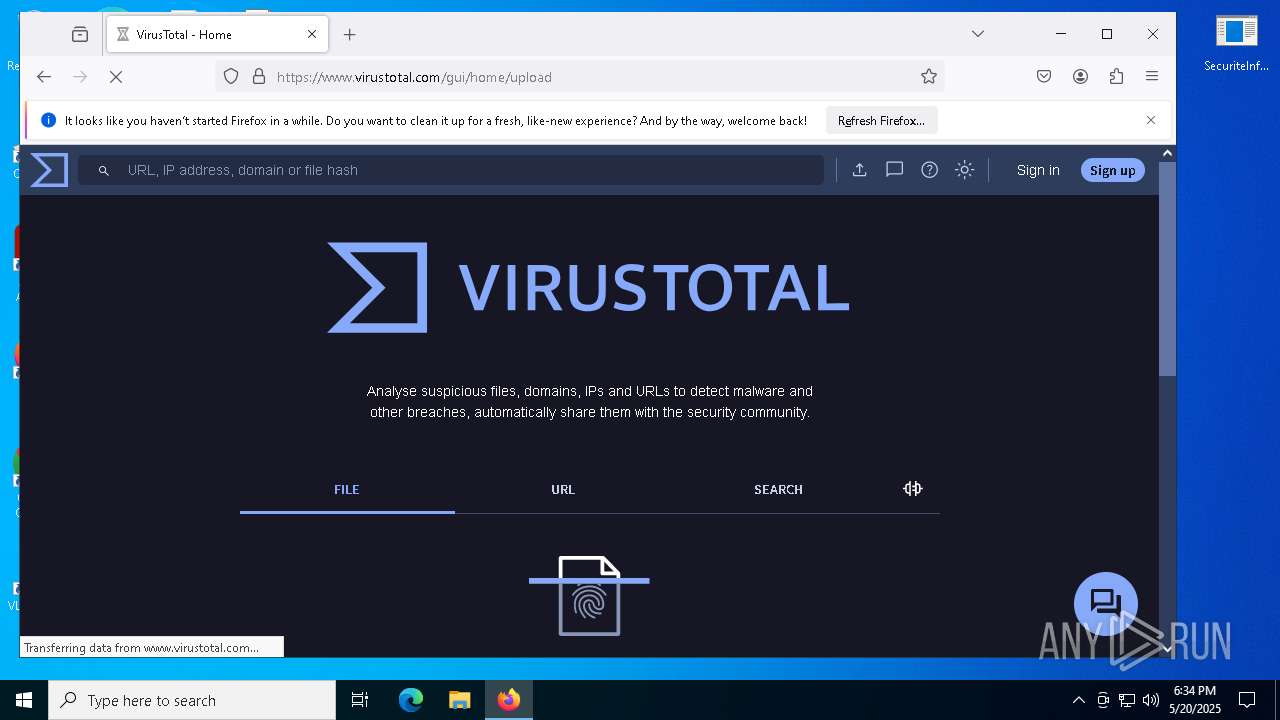Open the API bracket icon tab
The height and width of the screenshot is (720, 1280).
[x=912, y=489]
